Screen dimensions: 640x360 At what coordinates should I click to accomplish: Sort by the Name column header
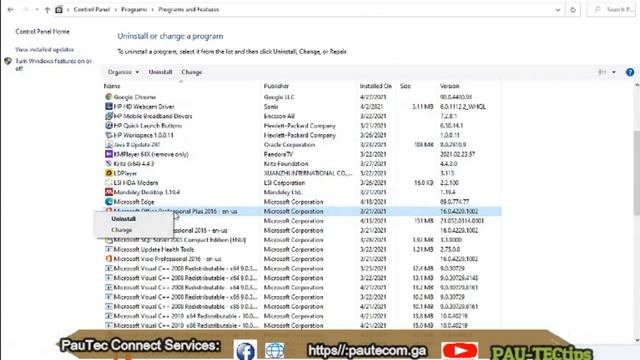[x=112, y=86]
